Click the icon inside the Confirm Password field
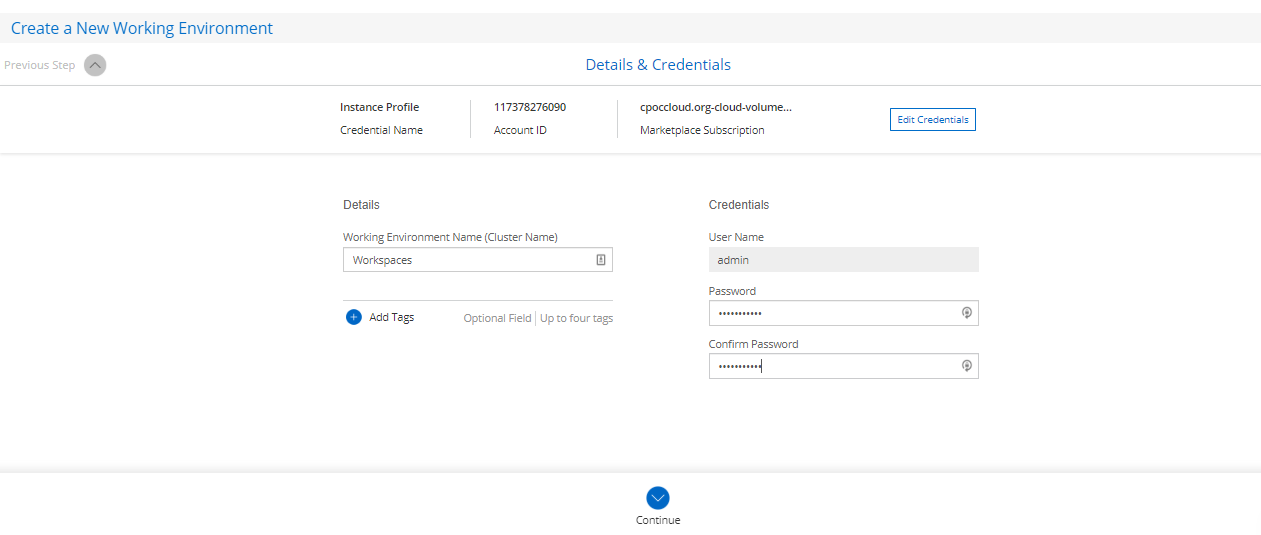 click(966, 366)
